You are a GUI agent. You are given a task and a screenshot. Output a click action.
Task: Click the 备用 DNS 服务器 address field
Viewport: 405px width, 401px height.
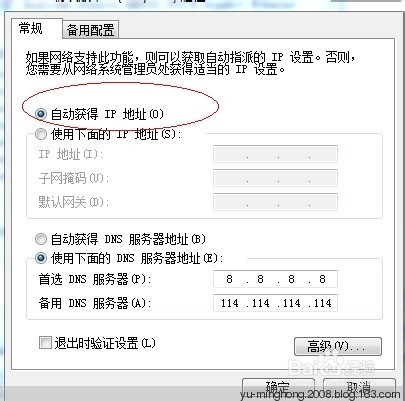click(275, 303)
